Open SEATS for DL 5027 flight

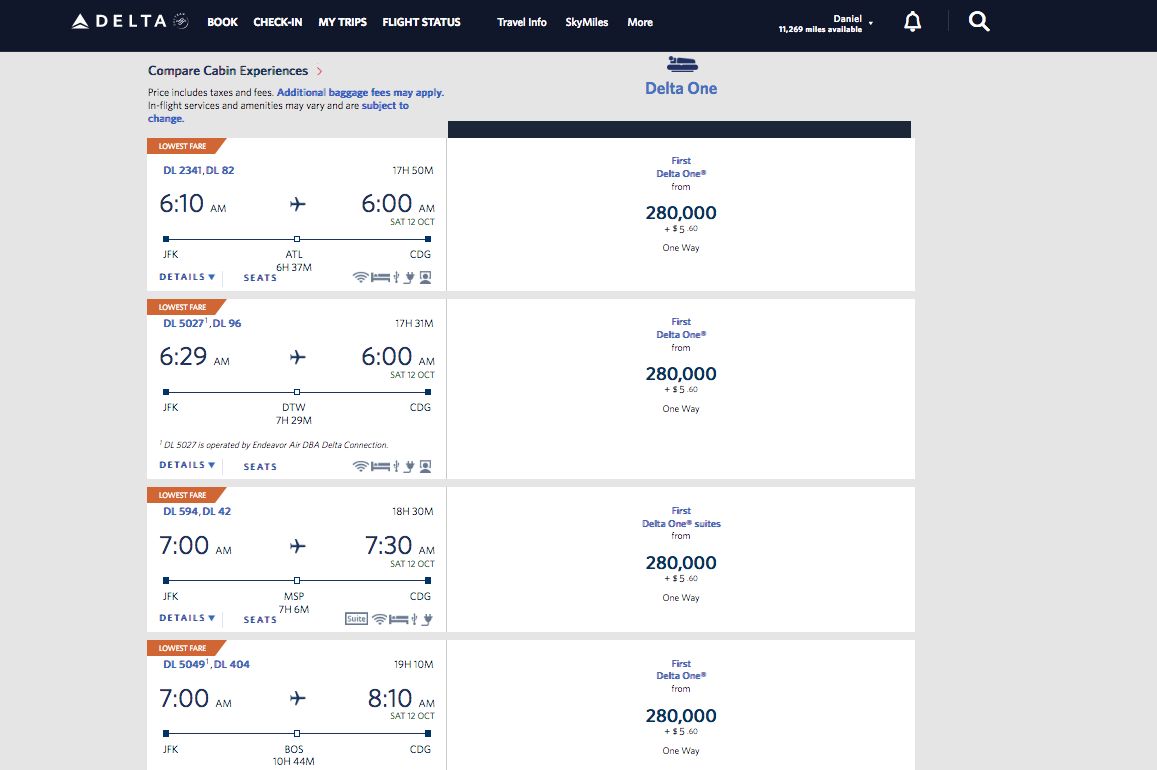tap(260, 467)
